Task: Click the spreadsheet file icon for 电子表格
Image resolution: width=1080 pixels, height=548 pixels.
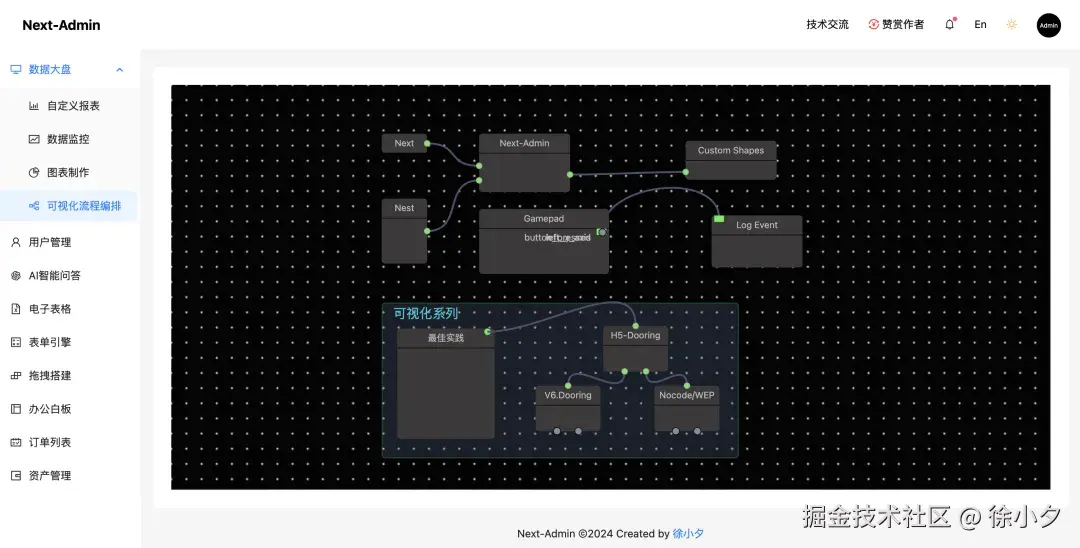Action: [x=16, y=309]
